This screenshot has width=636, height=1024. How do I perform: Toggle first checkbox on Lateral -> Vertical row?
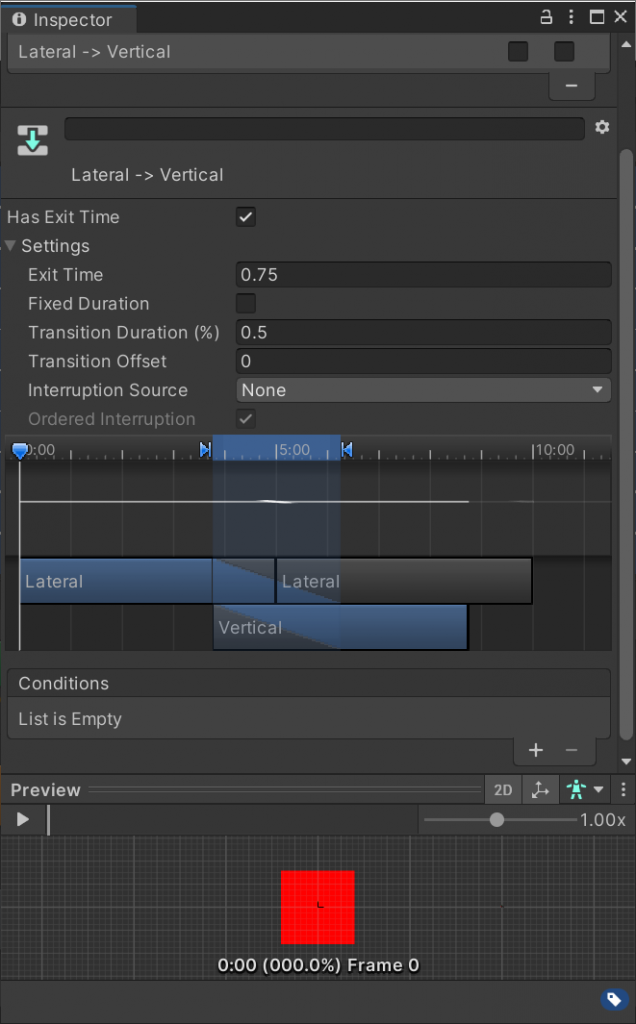click(518, 52)
